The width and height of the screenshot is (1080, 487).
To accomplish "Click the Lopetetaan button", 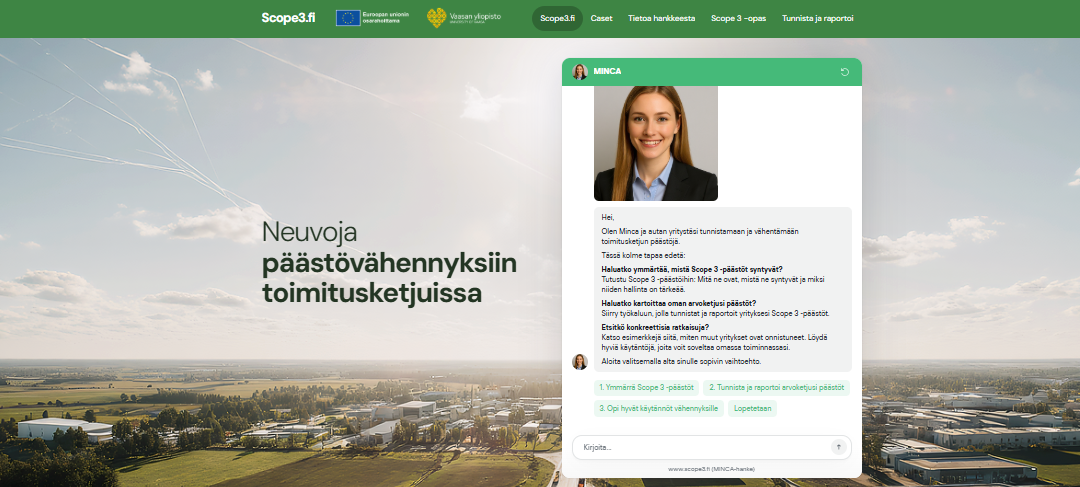I will click(752, 408).
